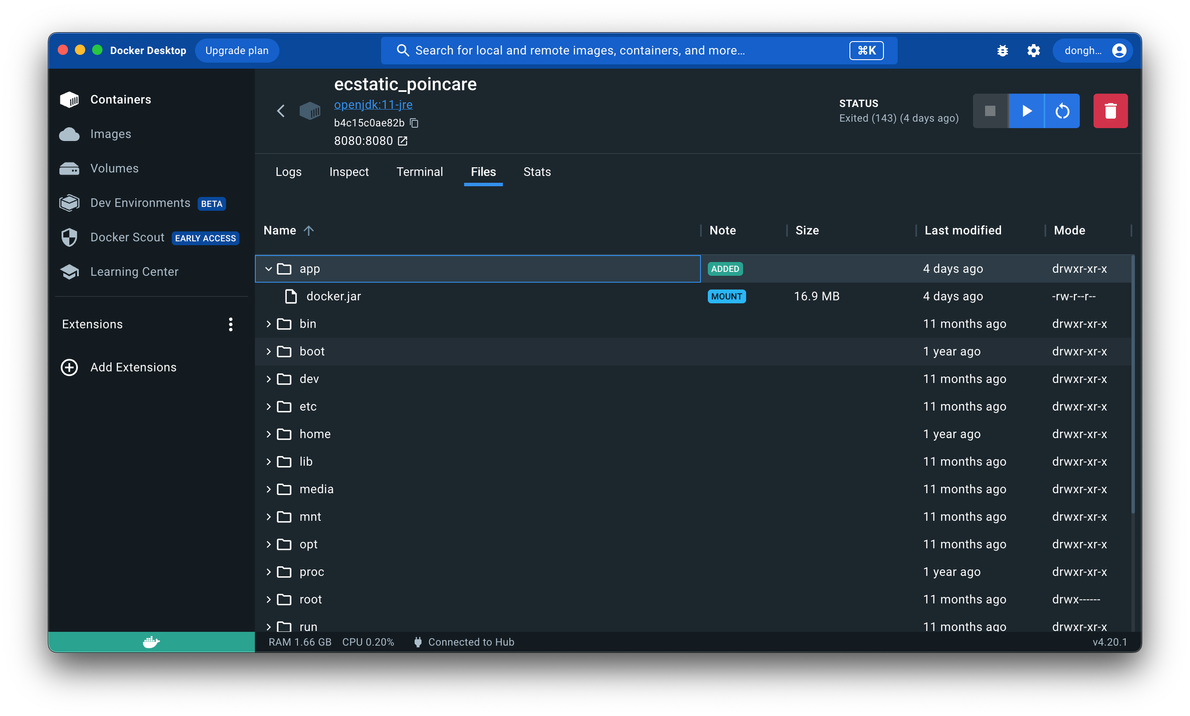Click the MOUNT badge on docker.jar
The width and height of the screenshot is (1190, 716).
pos(727,296)
